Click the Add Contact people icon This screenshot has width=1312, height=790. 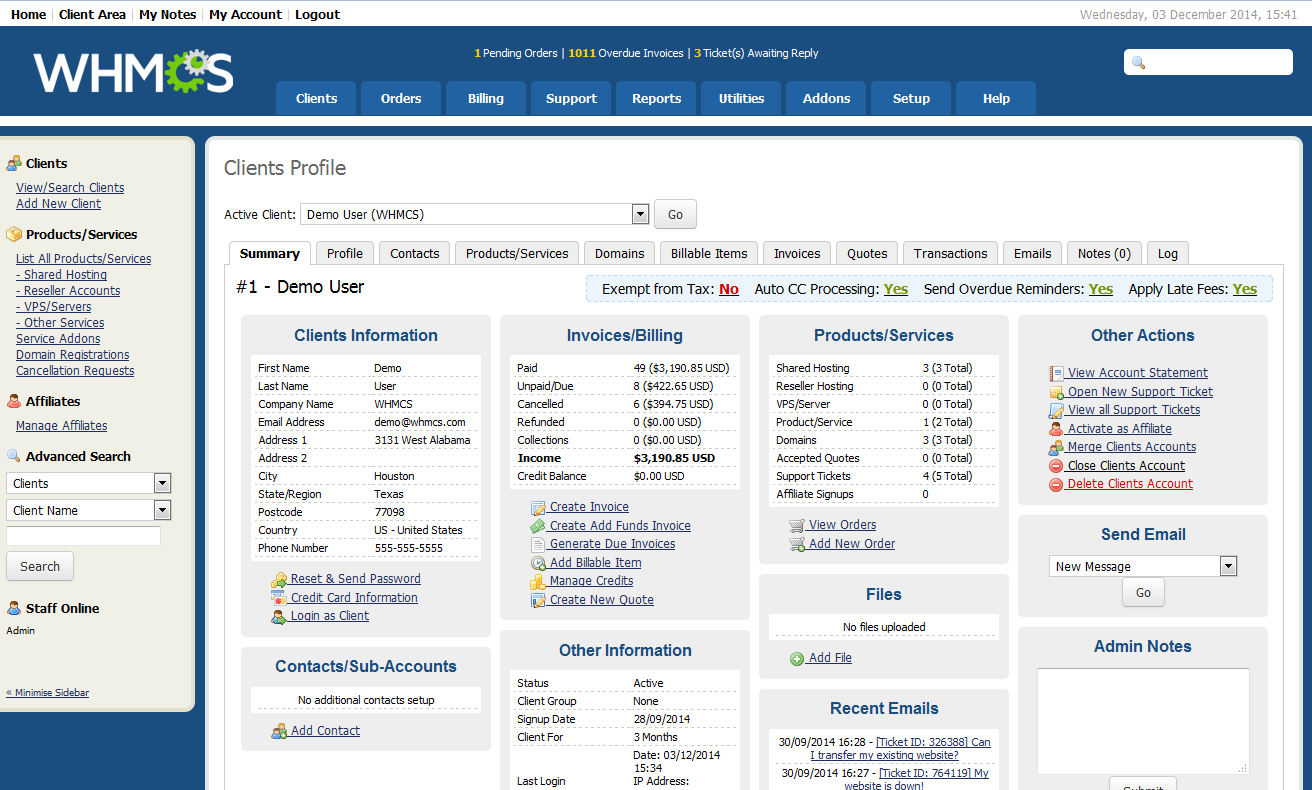click(x=279, y=731)
